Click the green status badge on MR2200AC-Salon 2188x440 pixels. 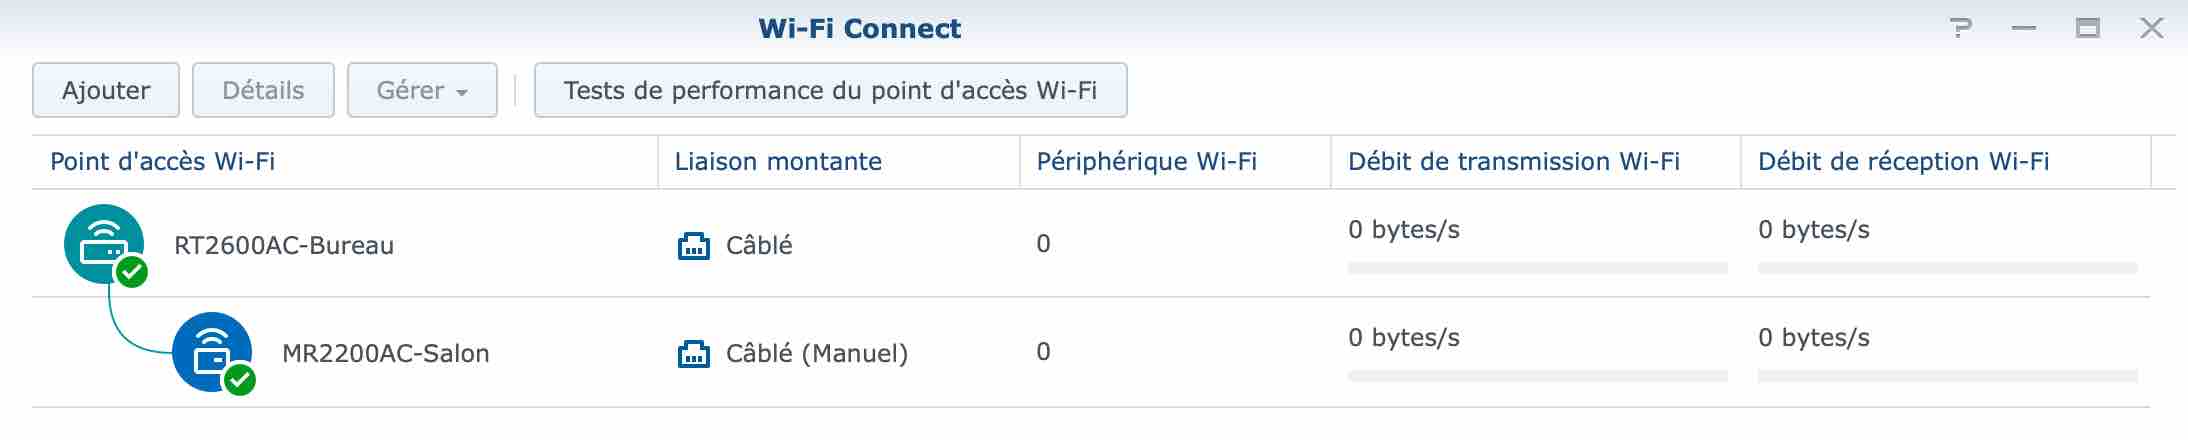(x=240, y=380)
